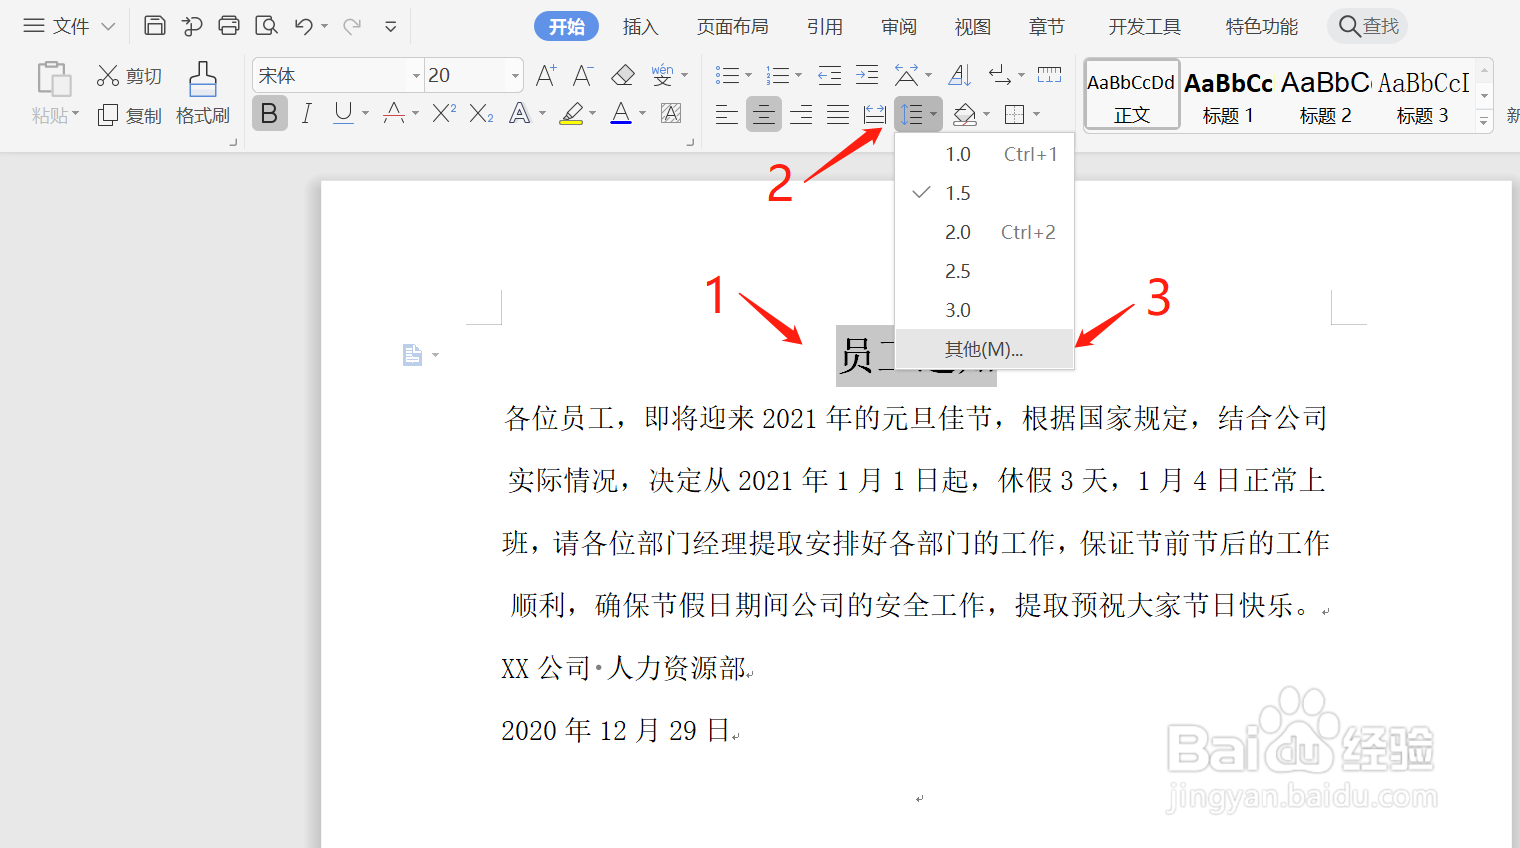Open font size dropdown showing 20
The height and width of the screenshot is (848, 1520).
[x=516, y=76]
